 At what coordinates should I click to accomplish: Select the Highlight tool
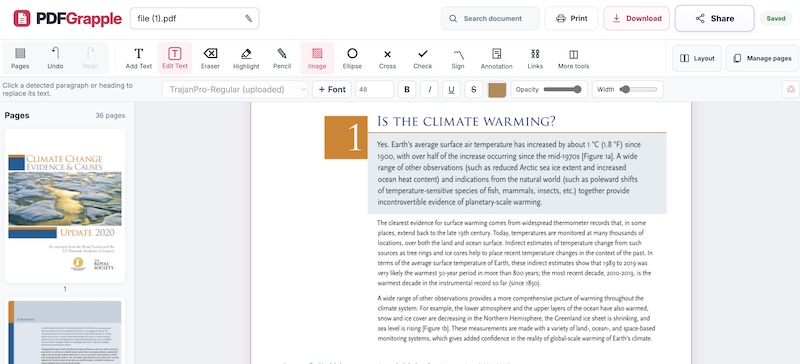point(246,58)
